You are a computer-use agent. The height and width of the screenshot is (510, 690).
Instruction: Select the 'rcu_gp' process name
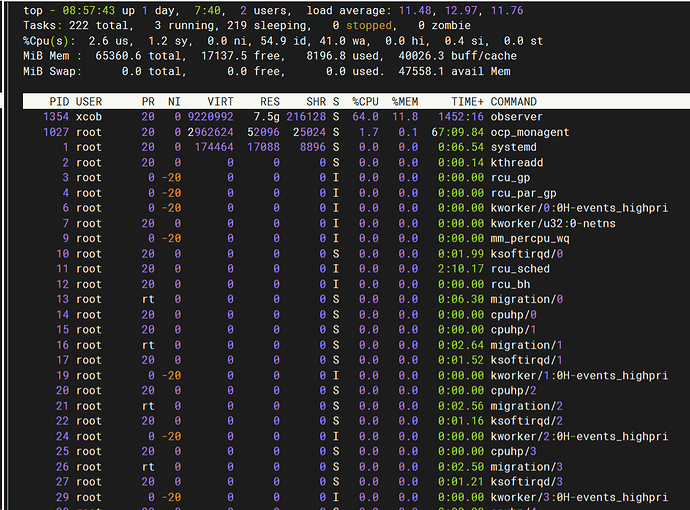(x=510, y=177)
